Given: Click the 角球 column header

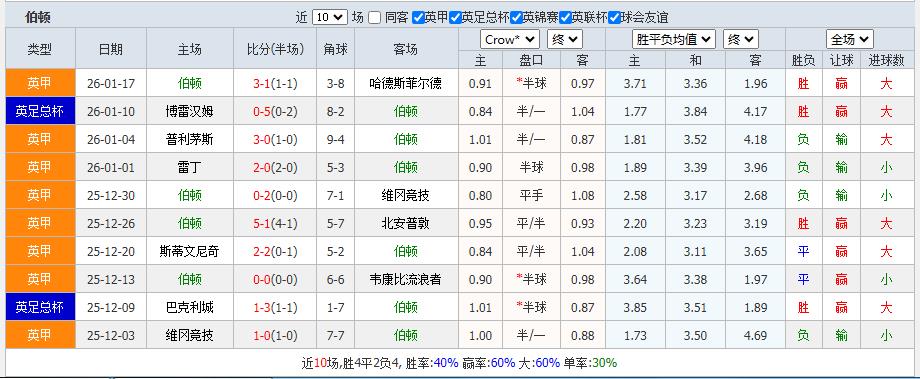Looking at the screenshot, I should pos(336,50).
